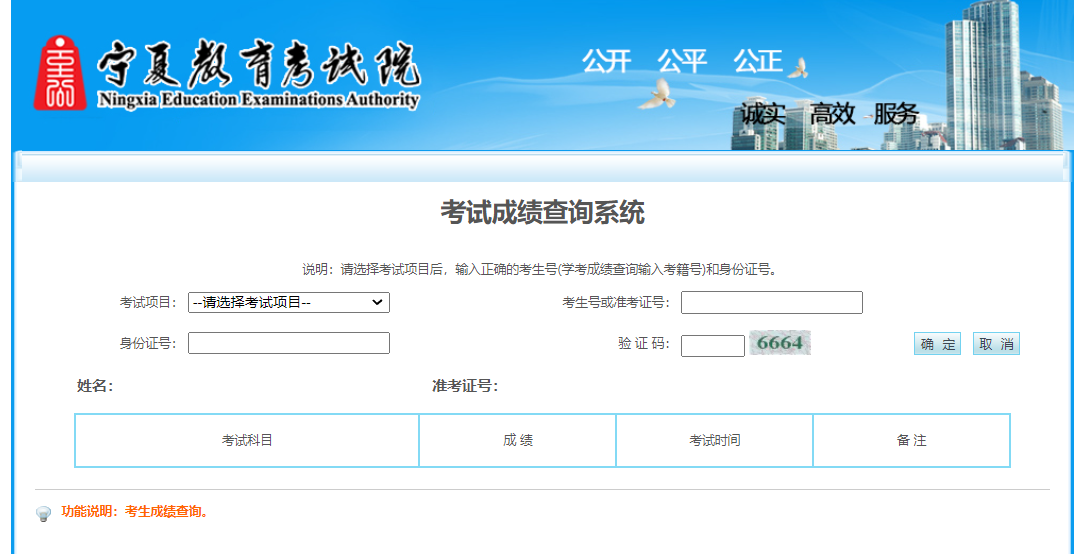Click the 考试成绩查询系统 page title
The image size is (1085, 554).
pyautogui.click(x=542, y=212)
